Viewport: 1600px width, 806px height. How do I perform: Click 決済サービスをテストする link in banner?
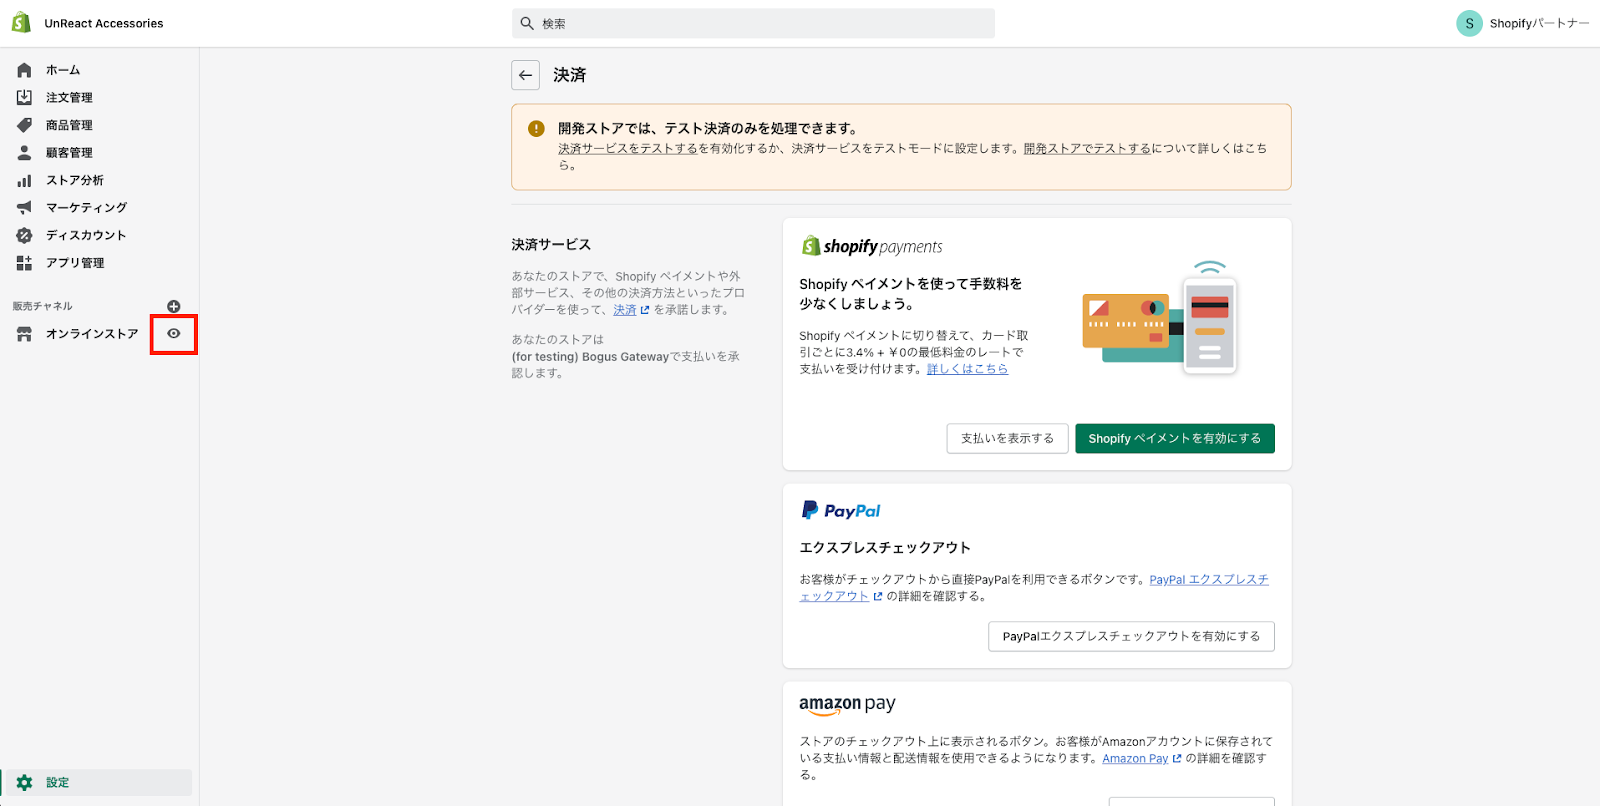628,148
